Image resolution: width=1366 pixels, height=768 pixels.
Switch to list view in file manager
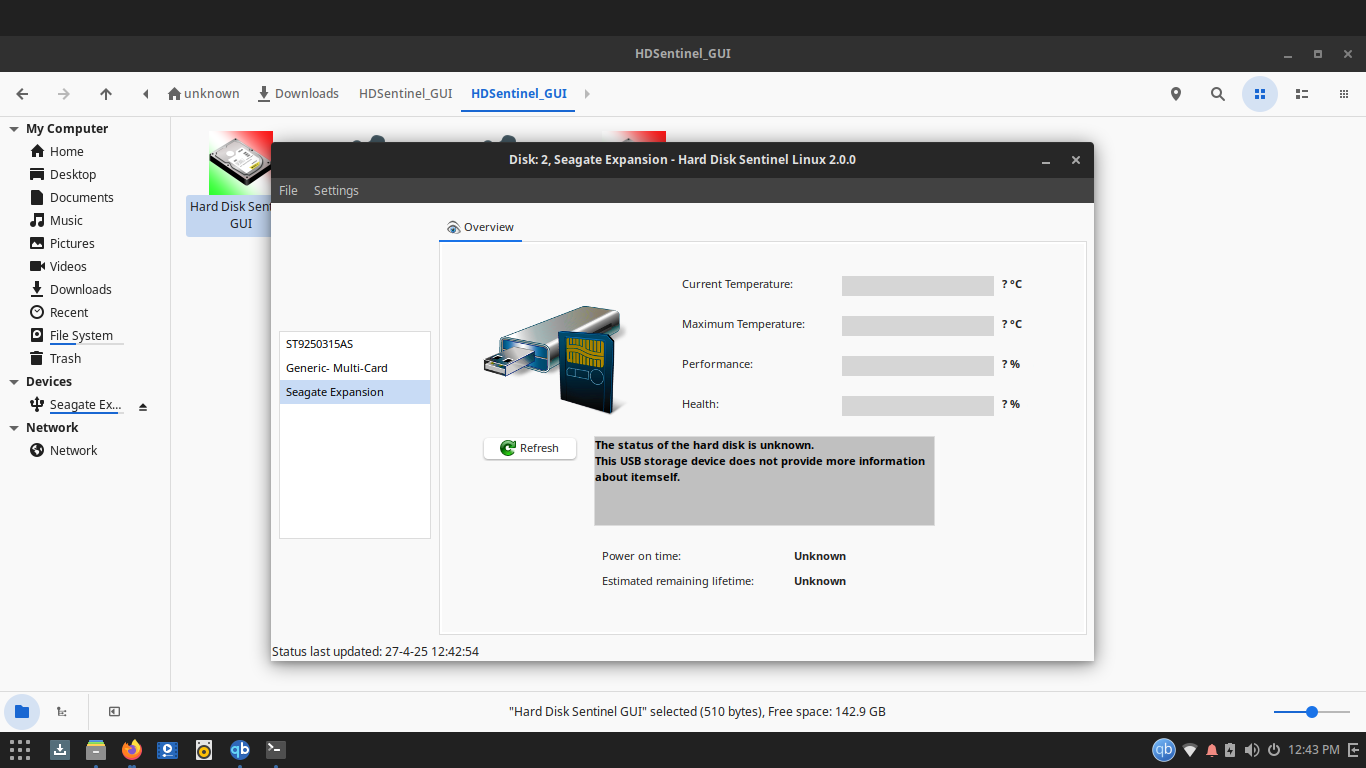pos(1301,94)
